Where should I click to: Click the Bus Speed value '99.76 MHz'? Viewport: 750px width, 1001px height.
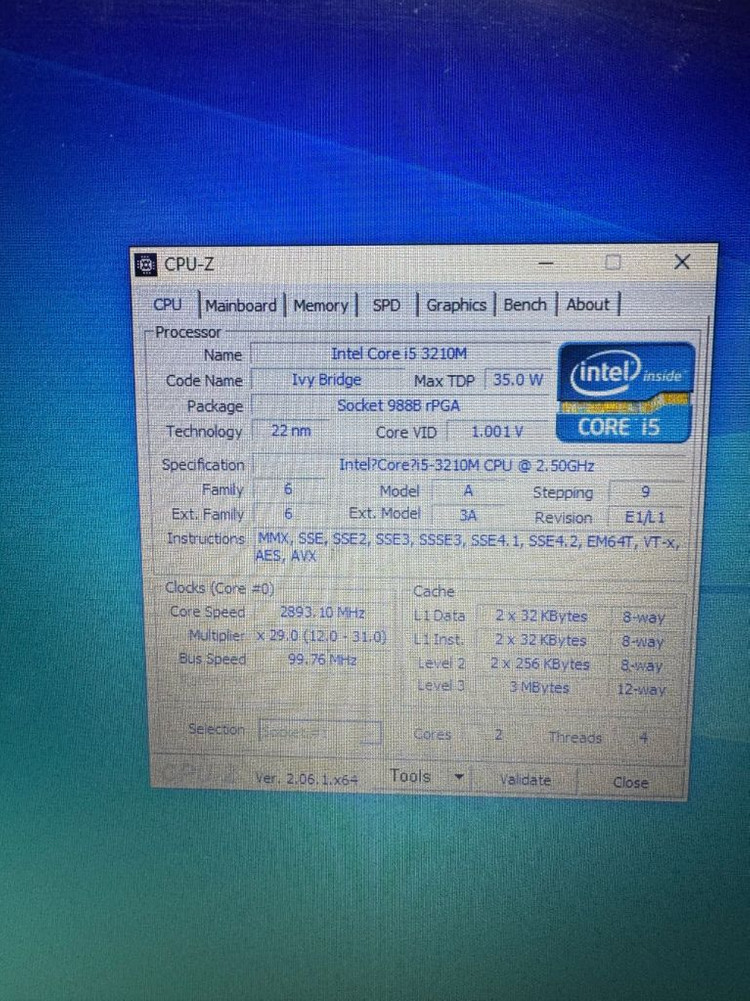click(322, 659)
